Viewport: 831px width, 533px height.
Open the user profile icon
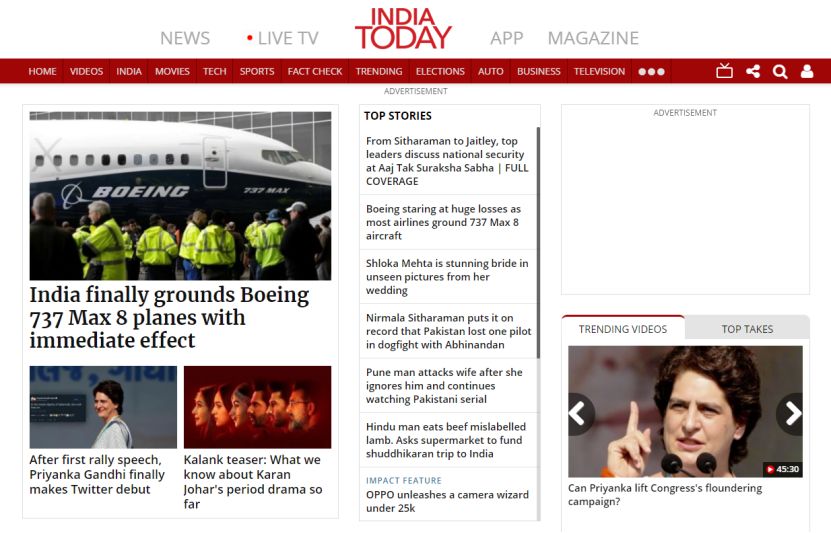tap(807, 71)
